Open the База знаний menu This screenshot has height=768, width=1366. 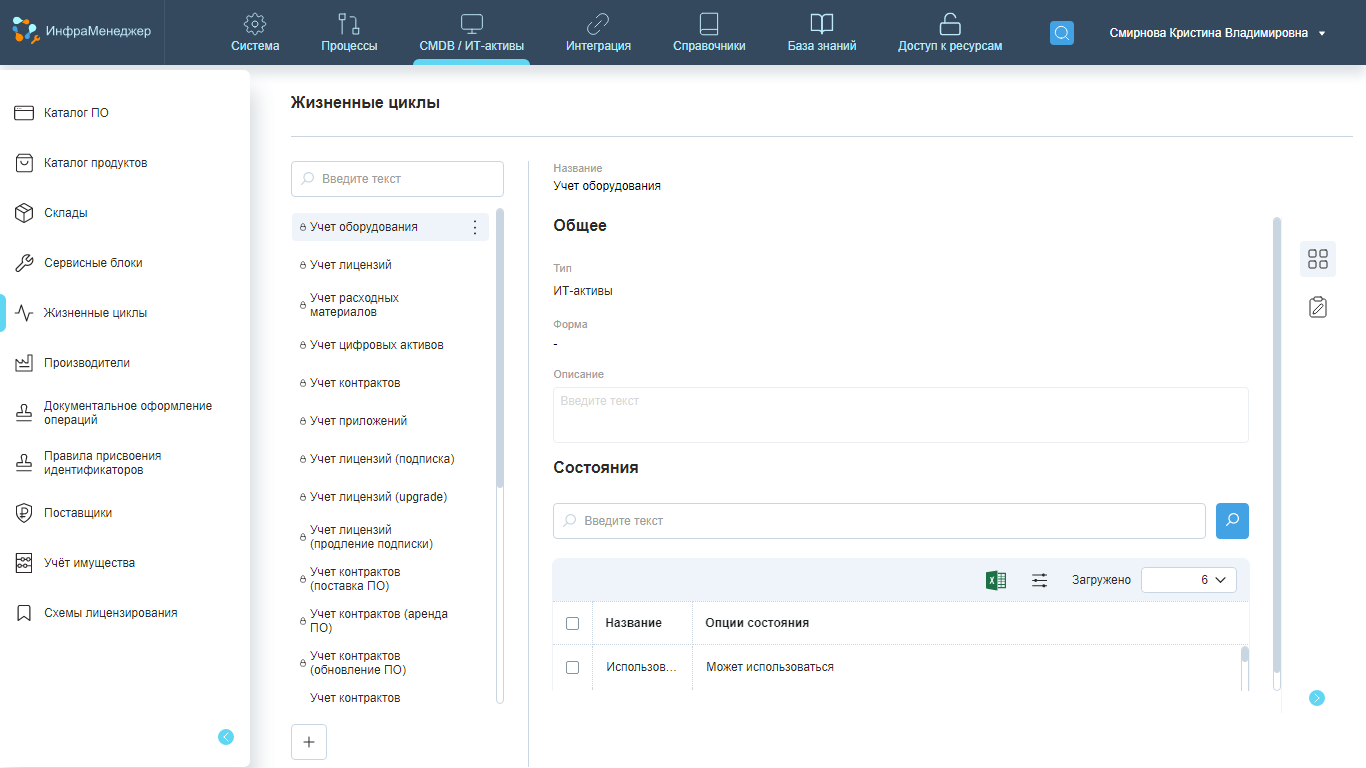coord(822,33)
